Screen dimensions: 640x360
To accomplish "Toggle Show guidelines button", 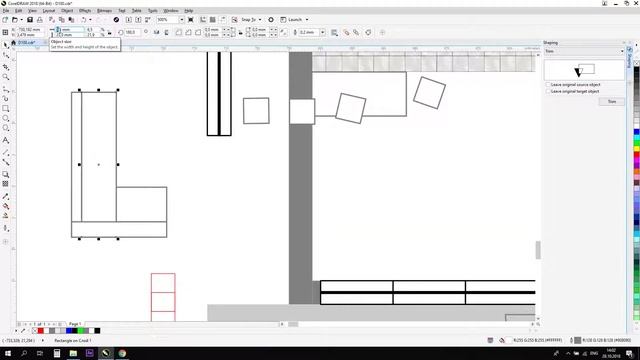I will pyautogui.click(x=222, y=20).
